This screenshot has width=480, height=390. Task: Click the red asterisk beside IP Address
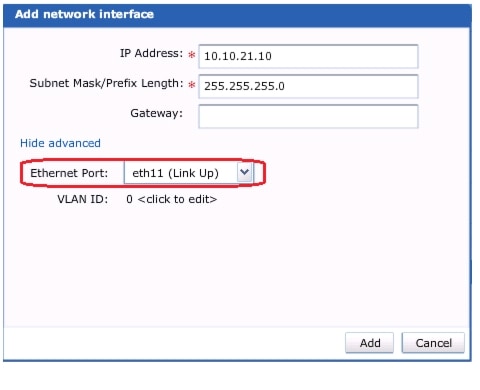[191, 54]
